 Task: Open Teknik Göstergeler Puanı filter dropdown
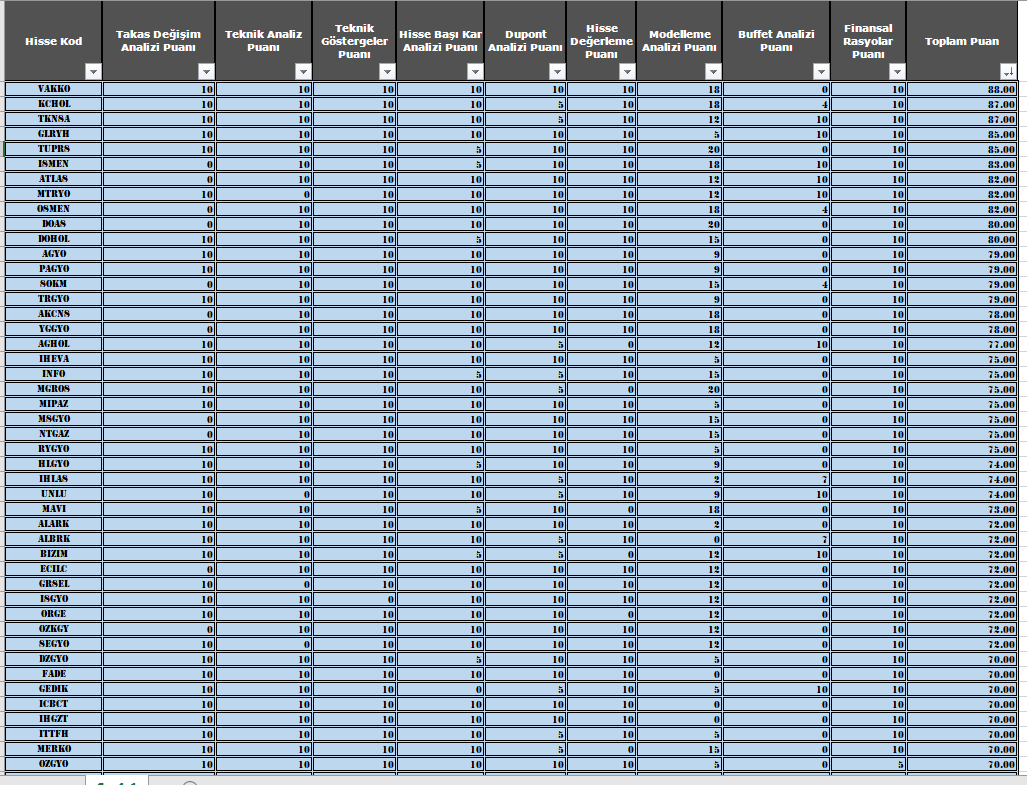388,71
